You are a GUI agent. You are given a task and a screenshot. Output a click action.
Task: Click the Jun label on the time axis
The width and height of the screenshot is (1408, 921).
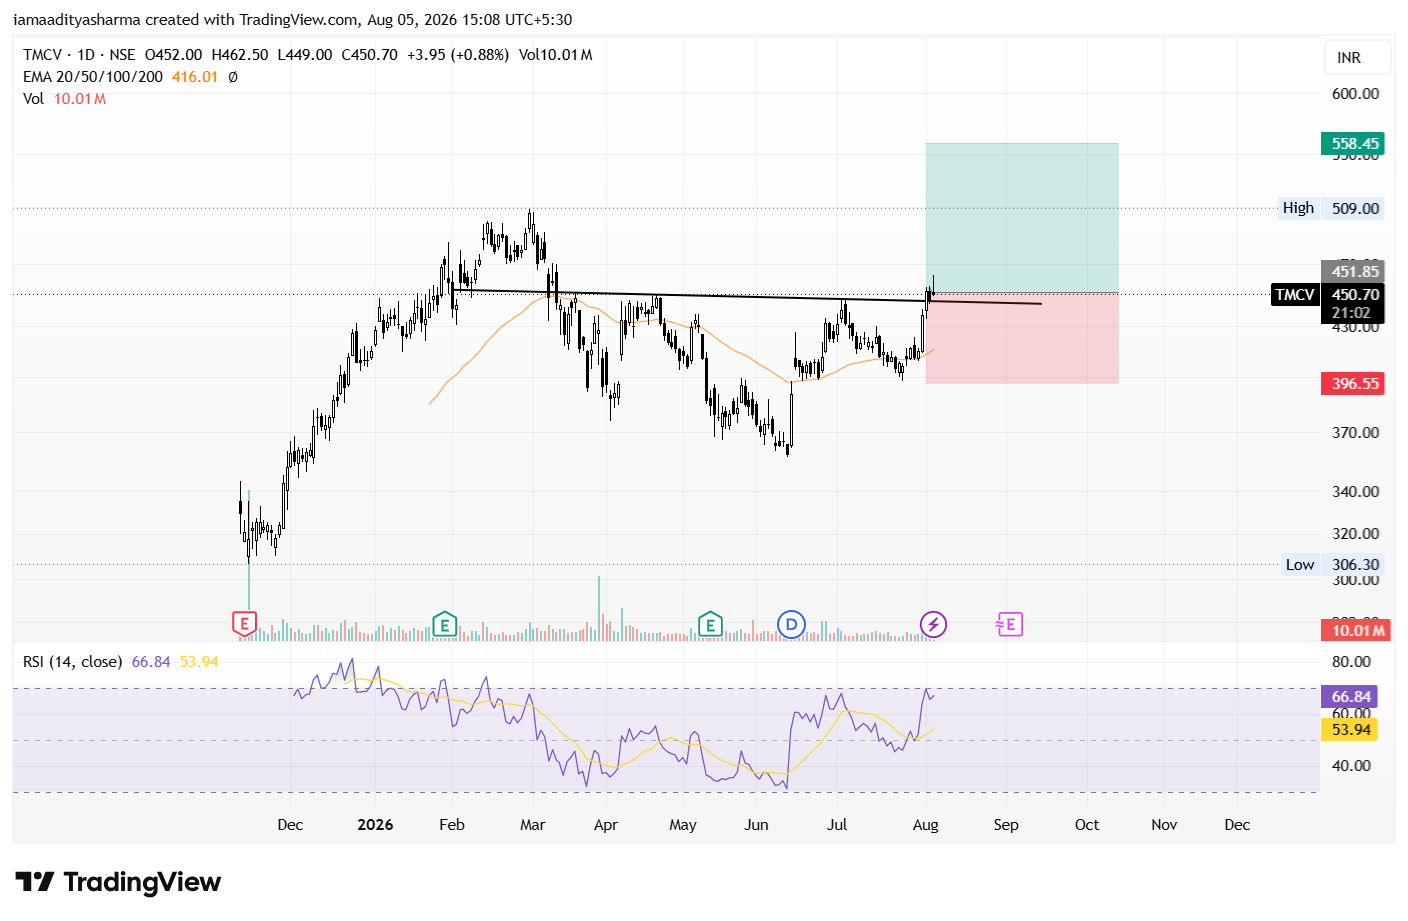pyautogui.click(x=757, y=825)
